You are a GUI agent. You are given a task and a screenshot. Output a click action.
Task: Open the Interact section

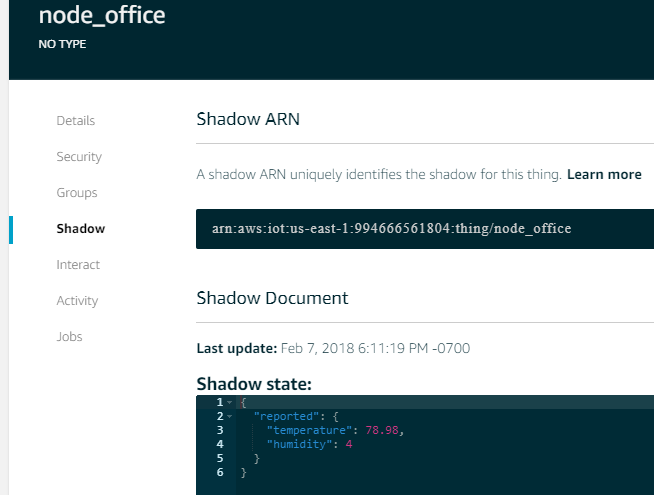tap(78, 265)
